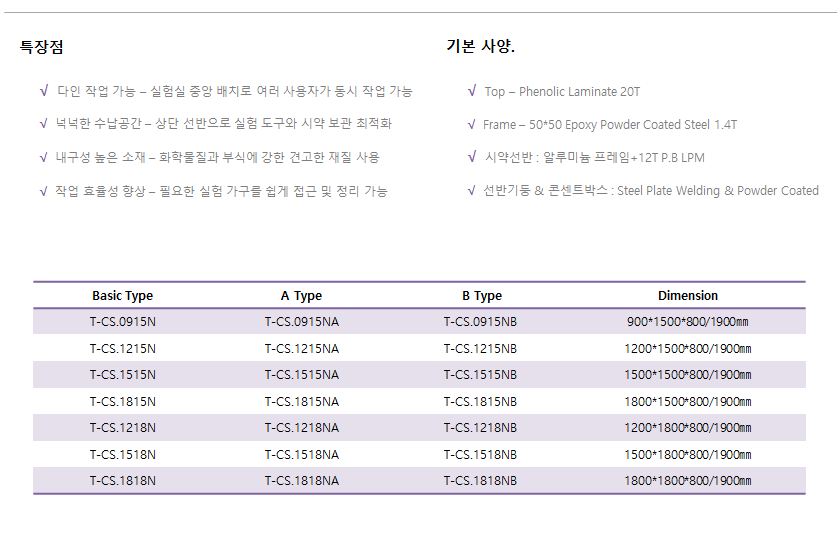
Task: Click the Dimension column header
Action: (x=688, y=296)
